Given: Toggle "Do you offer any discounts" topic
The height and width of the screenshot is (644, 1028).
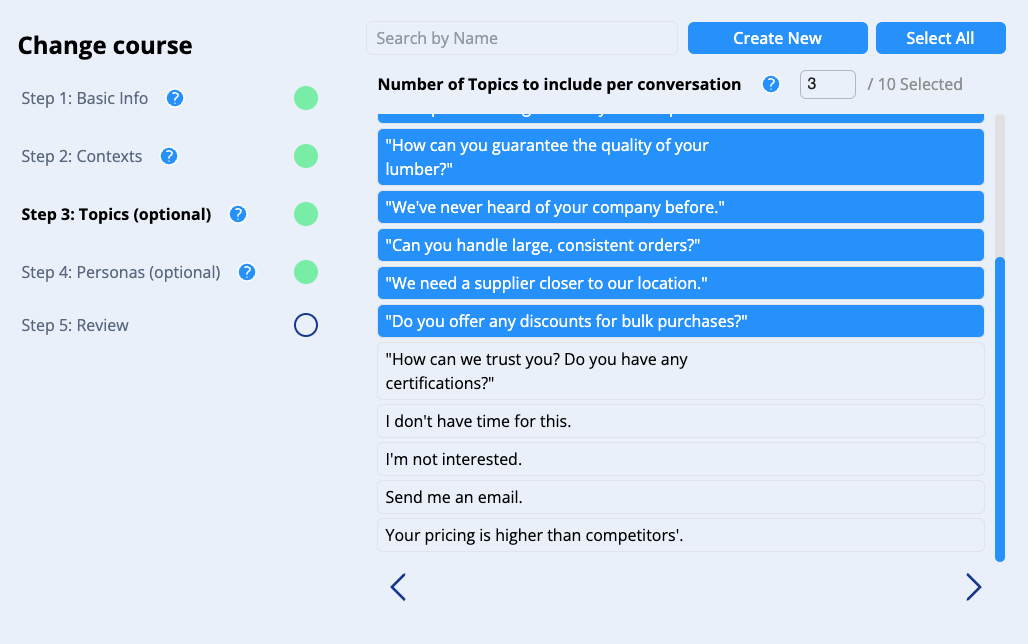Looking at the screenshot, I should (x=680, y=321).
